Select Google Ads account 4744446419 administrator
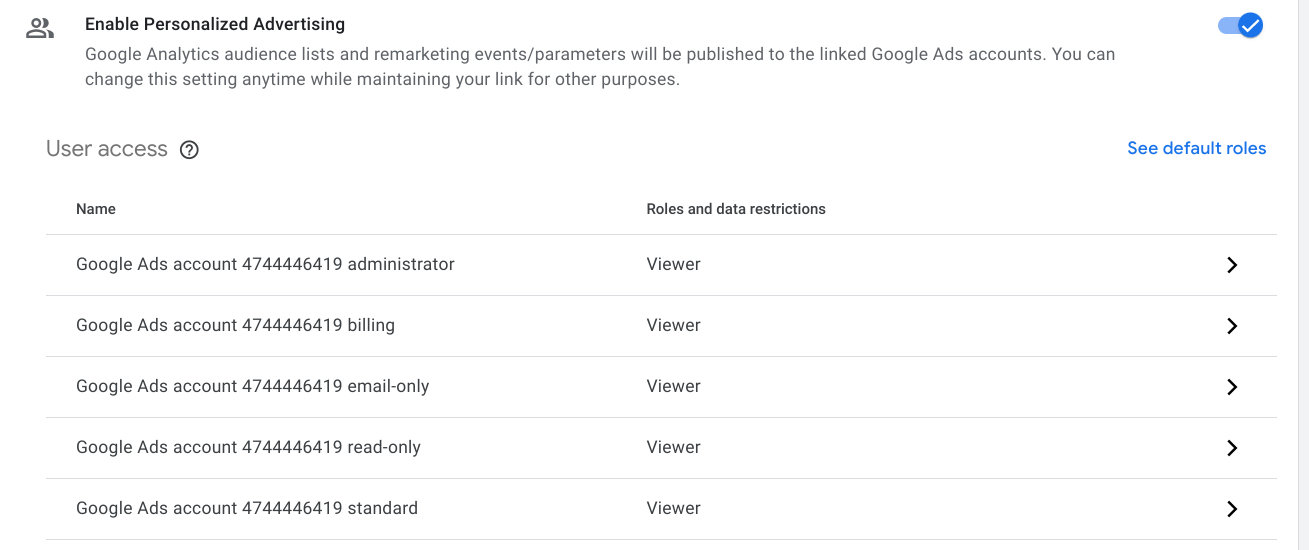Screen dimensions: 1309x550 (x=265, y=264)
